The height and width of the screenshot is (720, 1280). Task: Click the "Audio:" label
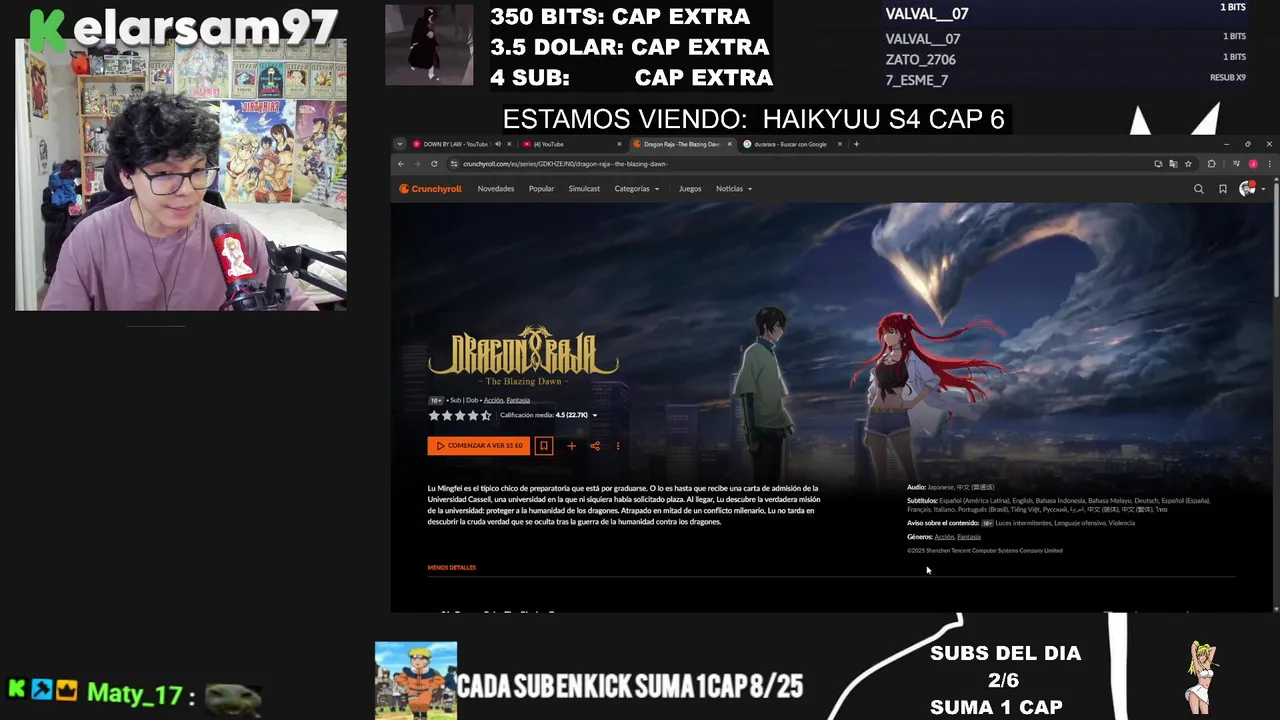tap(916, 488)
